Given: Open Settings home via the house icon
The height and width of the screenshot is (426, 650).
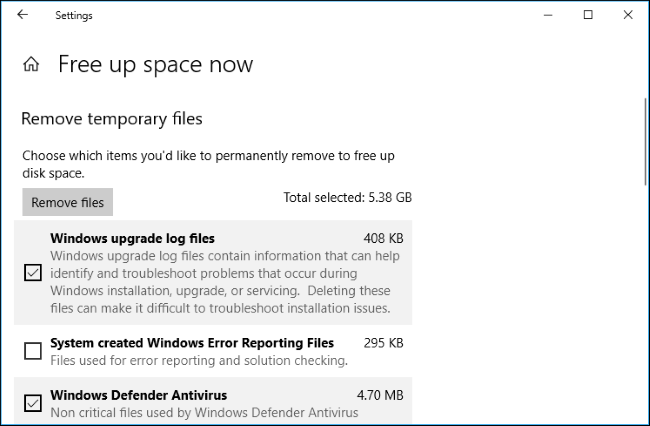Looking at the screenshot, I should [x=32, y=65].
